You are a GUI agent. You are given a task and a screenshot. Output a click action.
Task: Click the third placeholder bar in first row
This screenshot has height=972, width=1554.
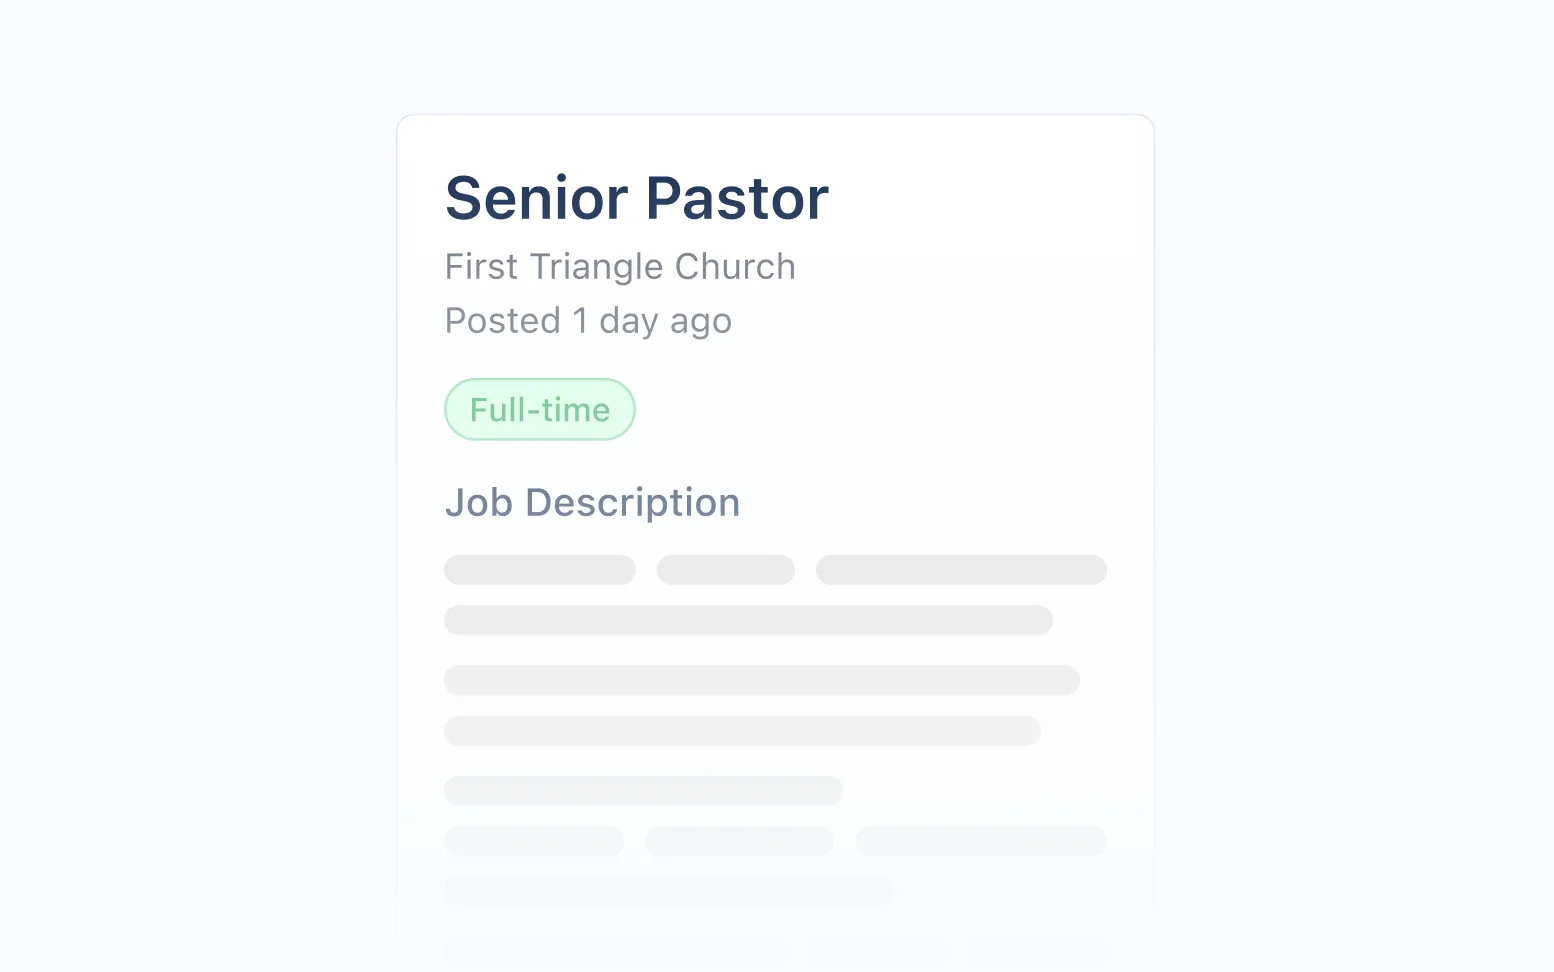click(x=961, y=569)
